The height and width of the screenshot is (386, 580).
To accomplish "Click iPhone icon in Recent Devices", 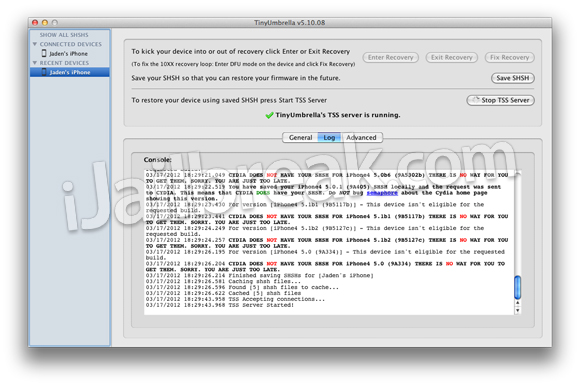I will (44, 72).
